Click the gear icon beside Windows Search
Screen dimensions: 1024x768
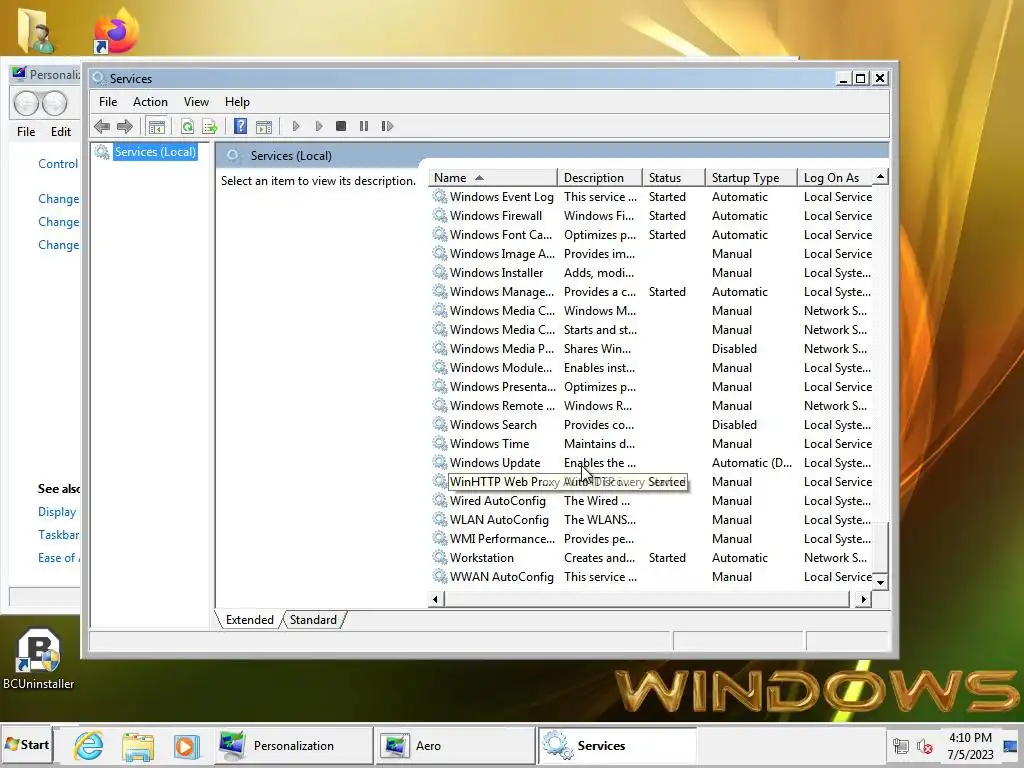pos(440,424)
